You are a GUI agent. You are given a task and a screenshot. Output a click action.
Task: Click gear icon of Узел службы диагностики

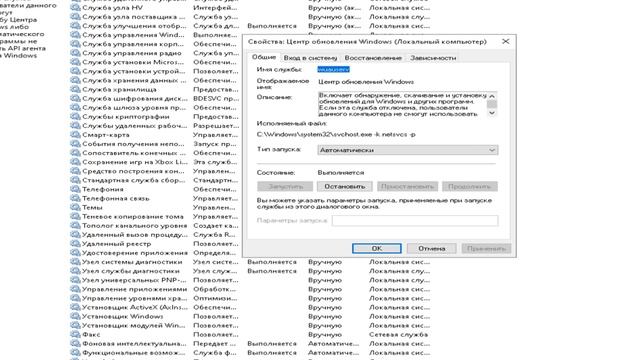tap(75, 271)
